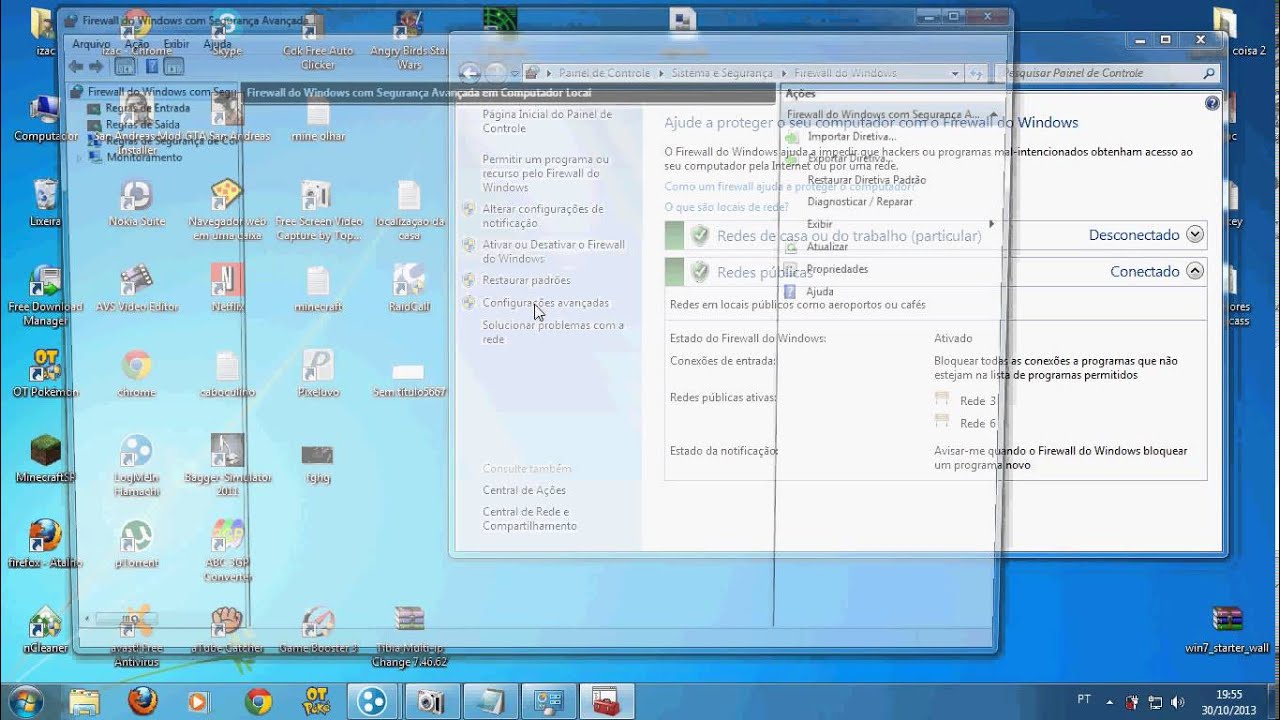1280x720 pixels.
Task: Select the chrome desktop shortcut
Action: pyautogui.click(x=137, y=373)
